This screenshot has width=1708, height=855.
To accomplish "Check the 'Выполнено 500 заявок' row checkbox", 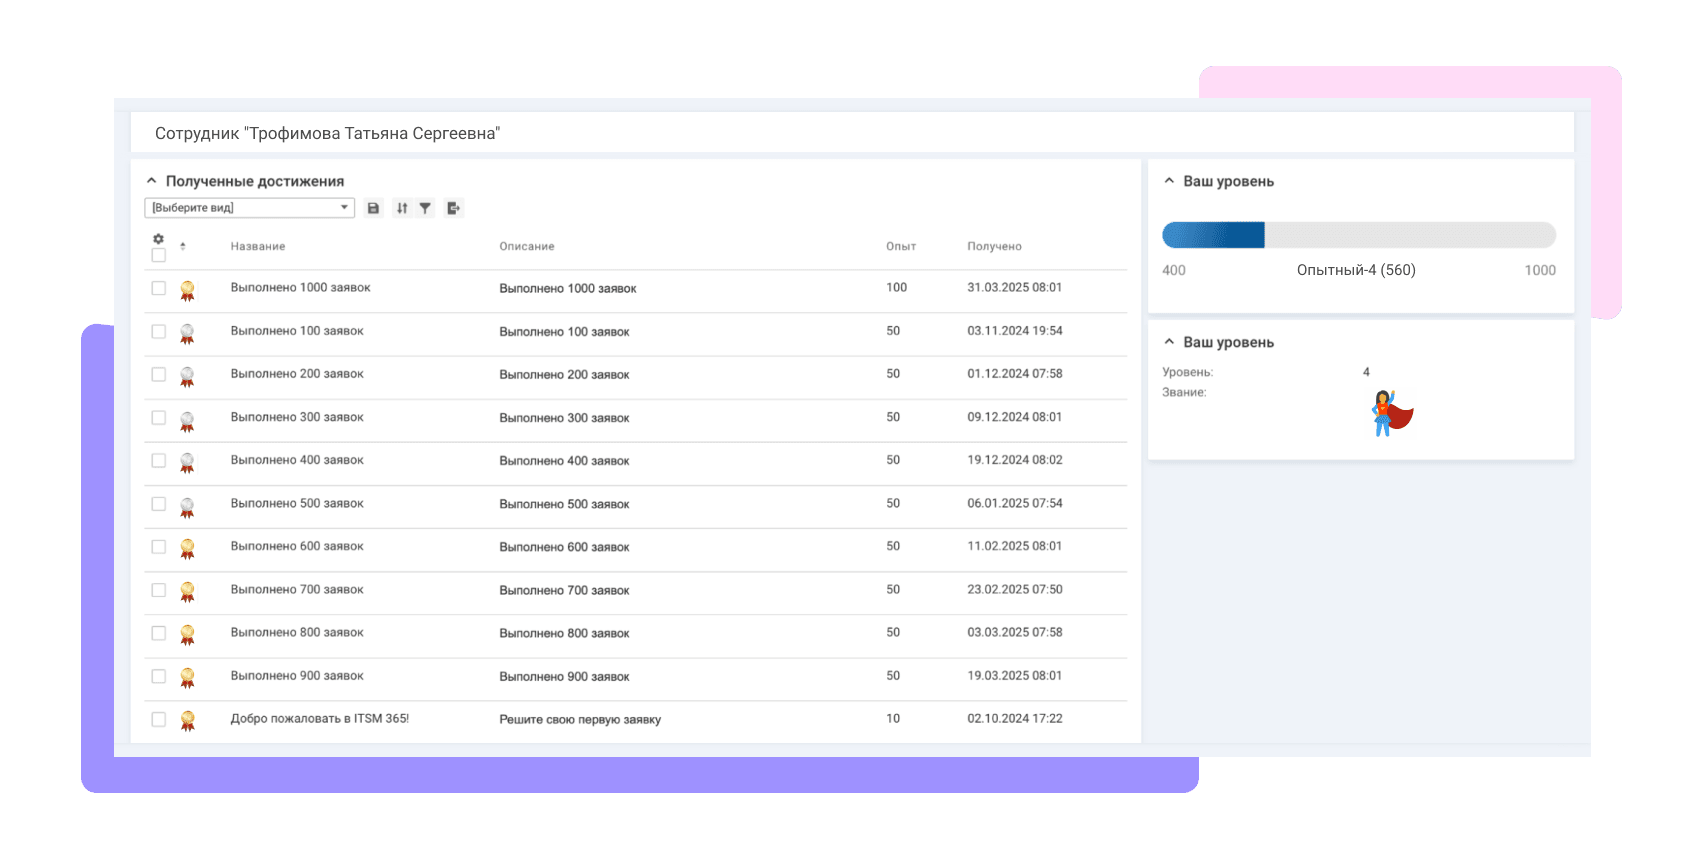I will click(158, 504).
